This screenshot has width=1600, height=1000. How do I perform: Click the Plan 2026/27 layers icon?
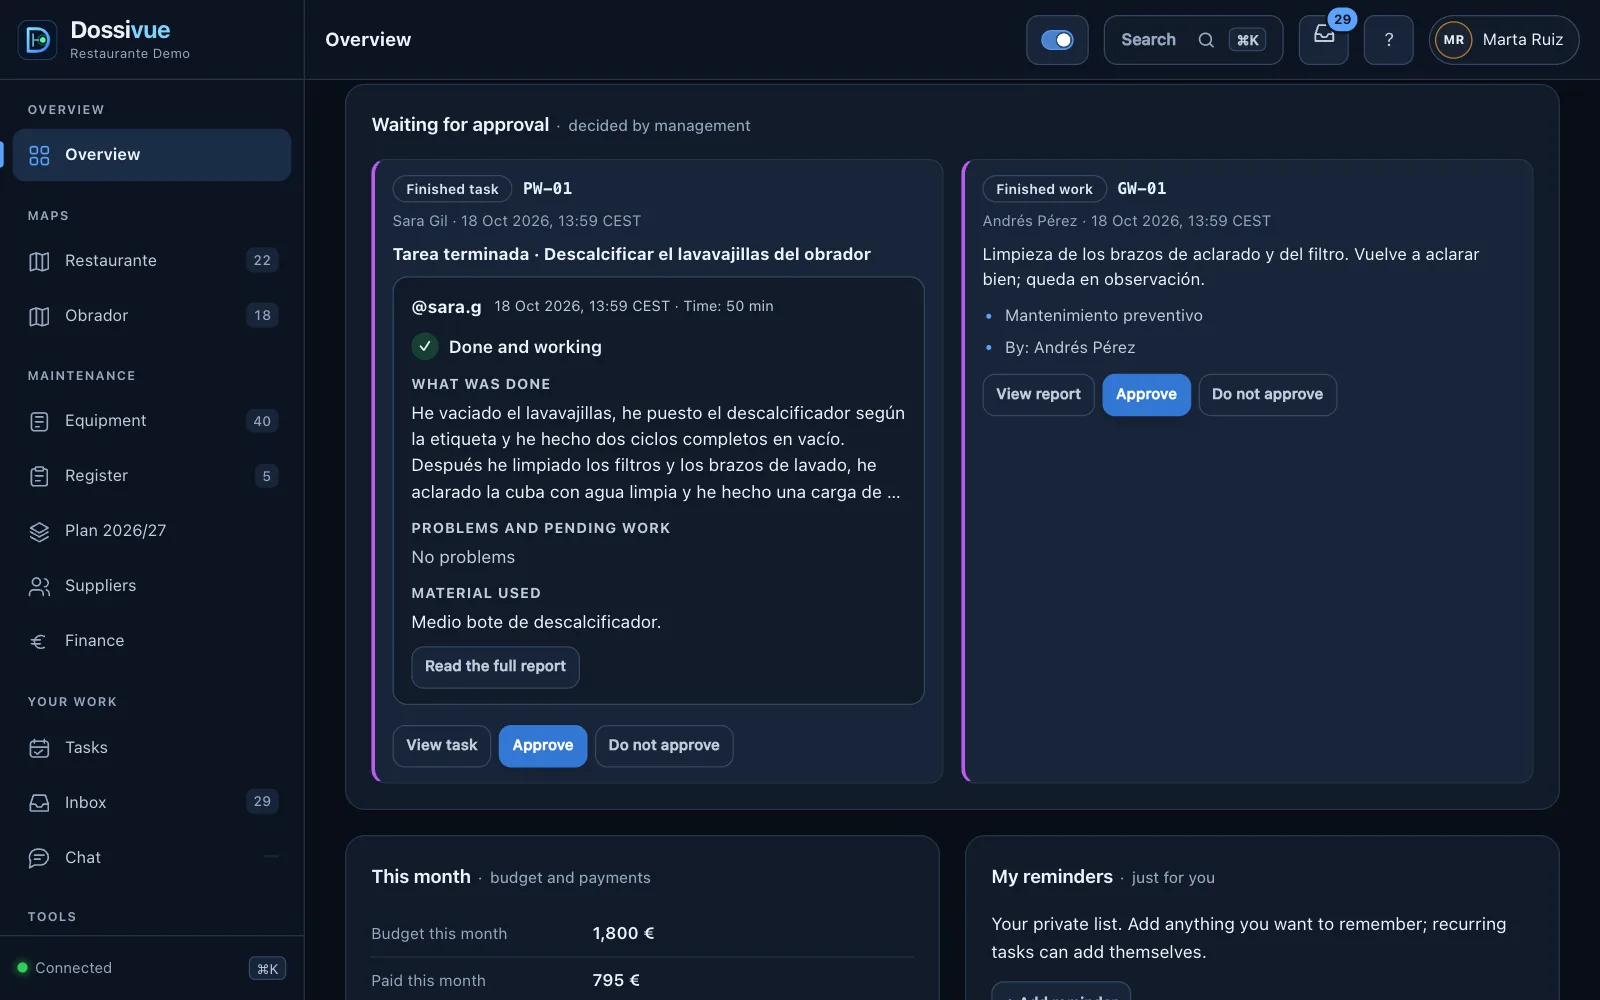[39, 531]
